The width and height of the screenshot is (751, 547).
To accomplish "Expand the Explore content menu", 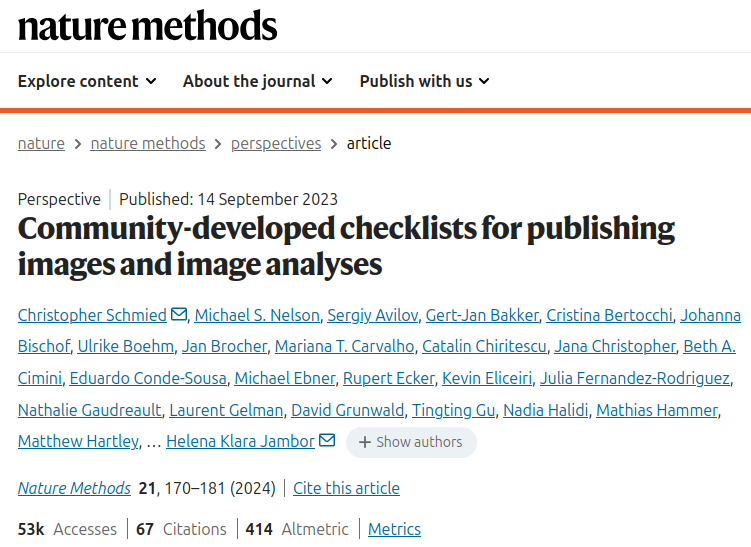I will [87, 81].
